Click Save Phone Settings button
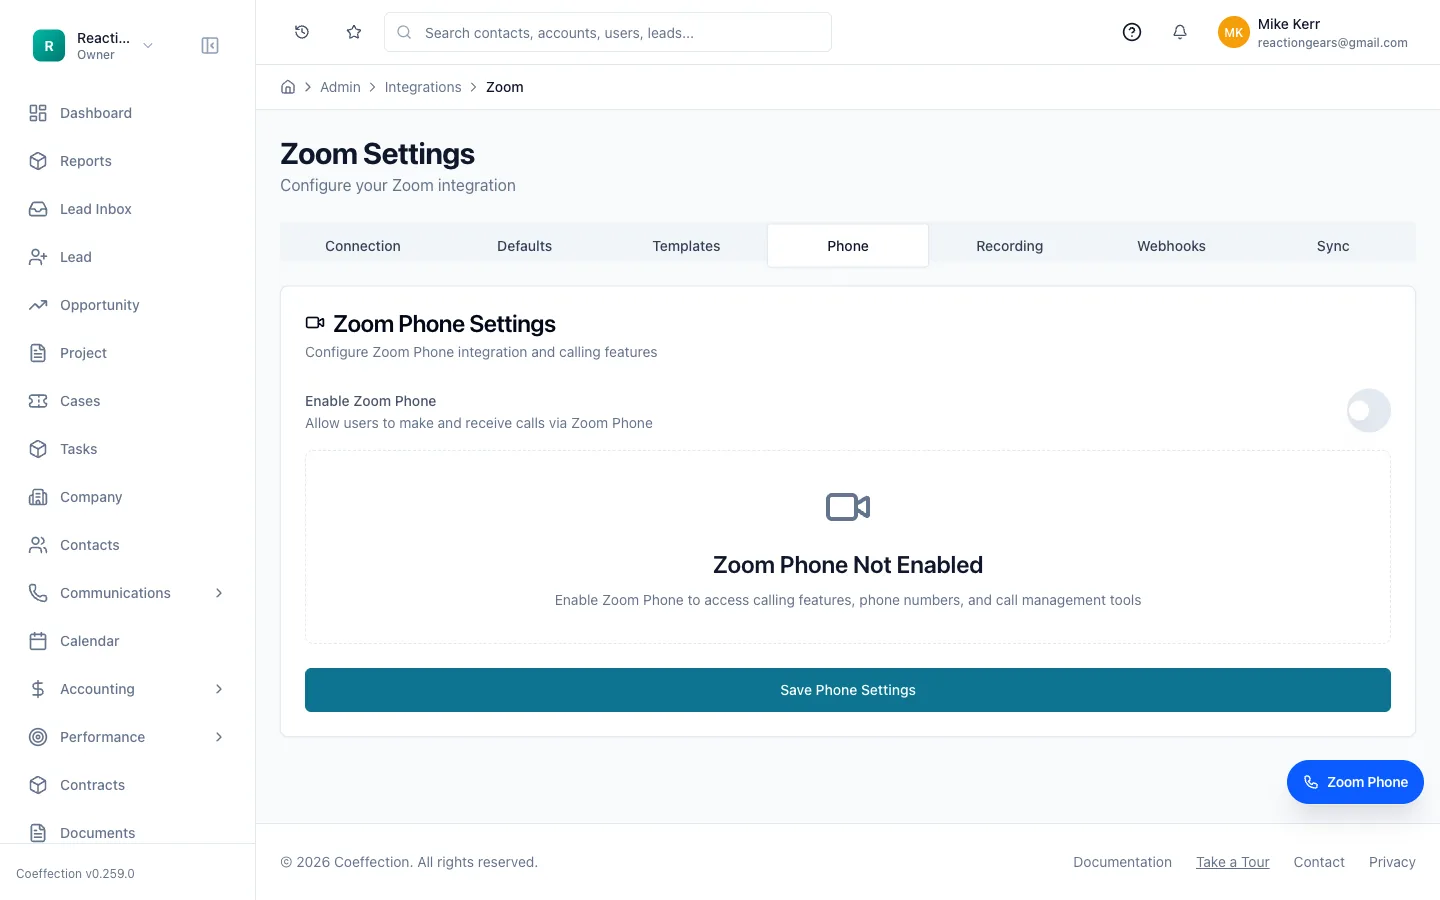The height and width of the screenshot is (900, 1440). pyautogui.click(x=848, y=690)
